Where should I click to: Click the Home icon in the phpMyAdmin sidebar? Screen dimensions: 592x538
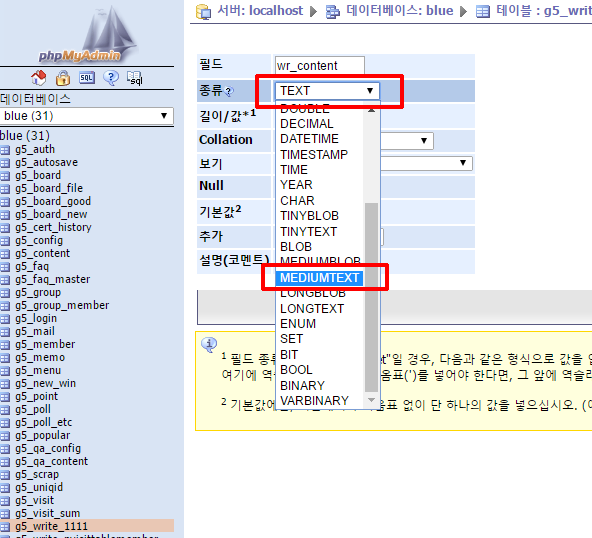[39, 78]
